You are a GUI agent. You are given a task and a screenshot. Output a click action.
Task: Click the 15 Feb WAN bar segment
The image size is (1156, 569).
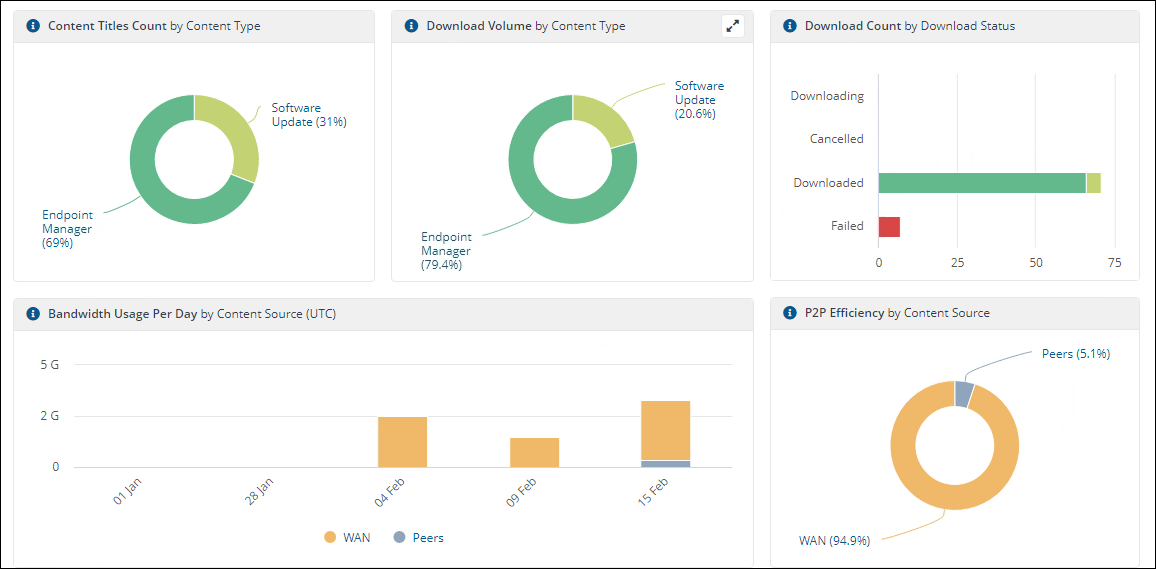tap(665, 430)
